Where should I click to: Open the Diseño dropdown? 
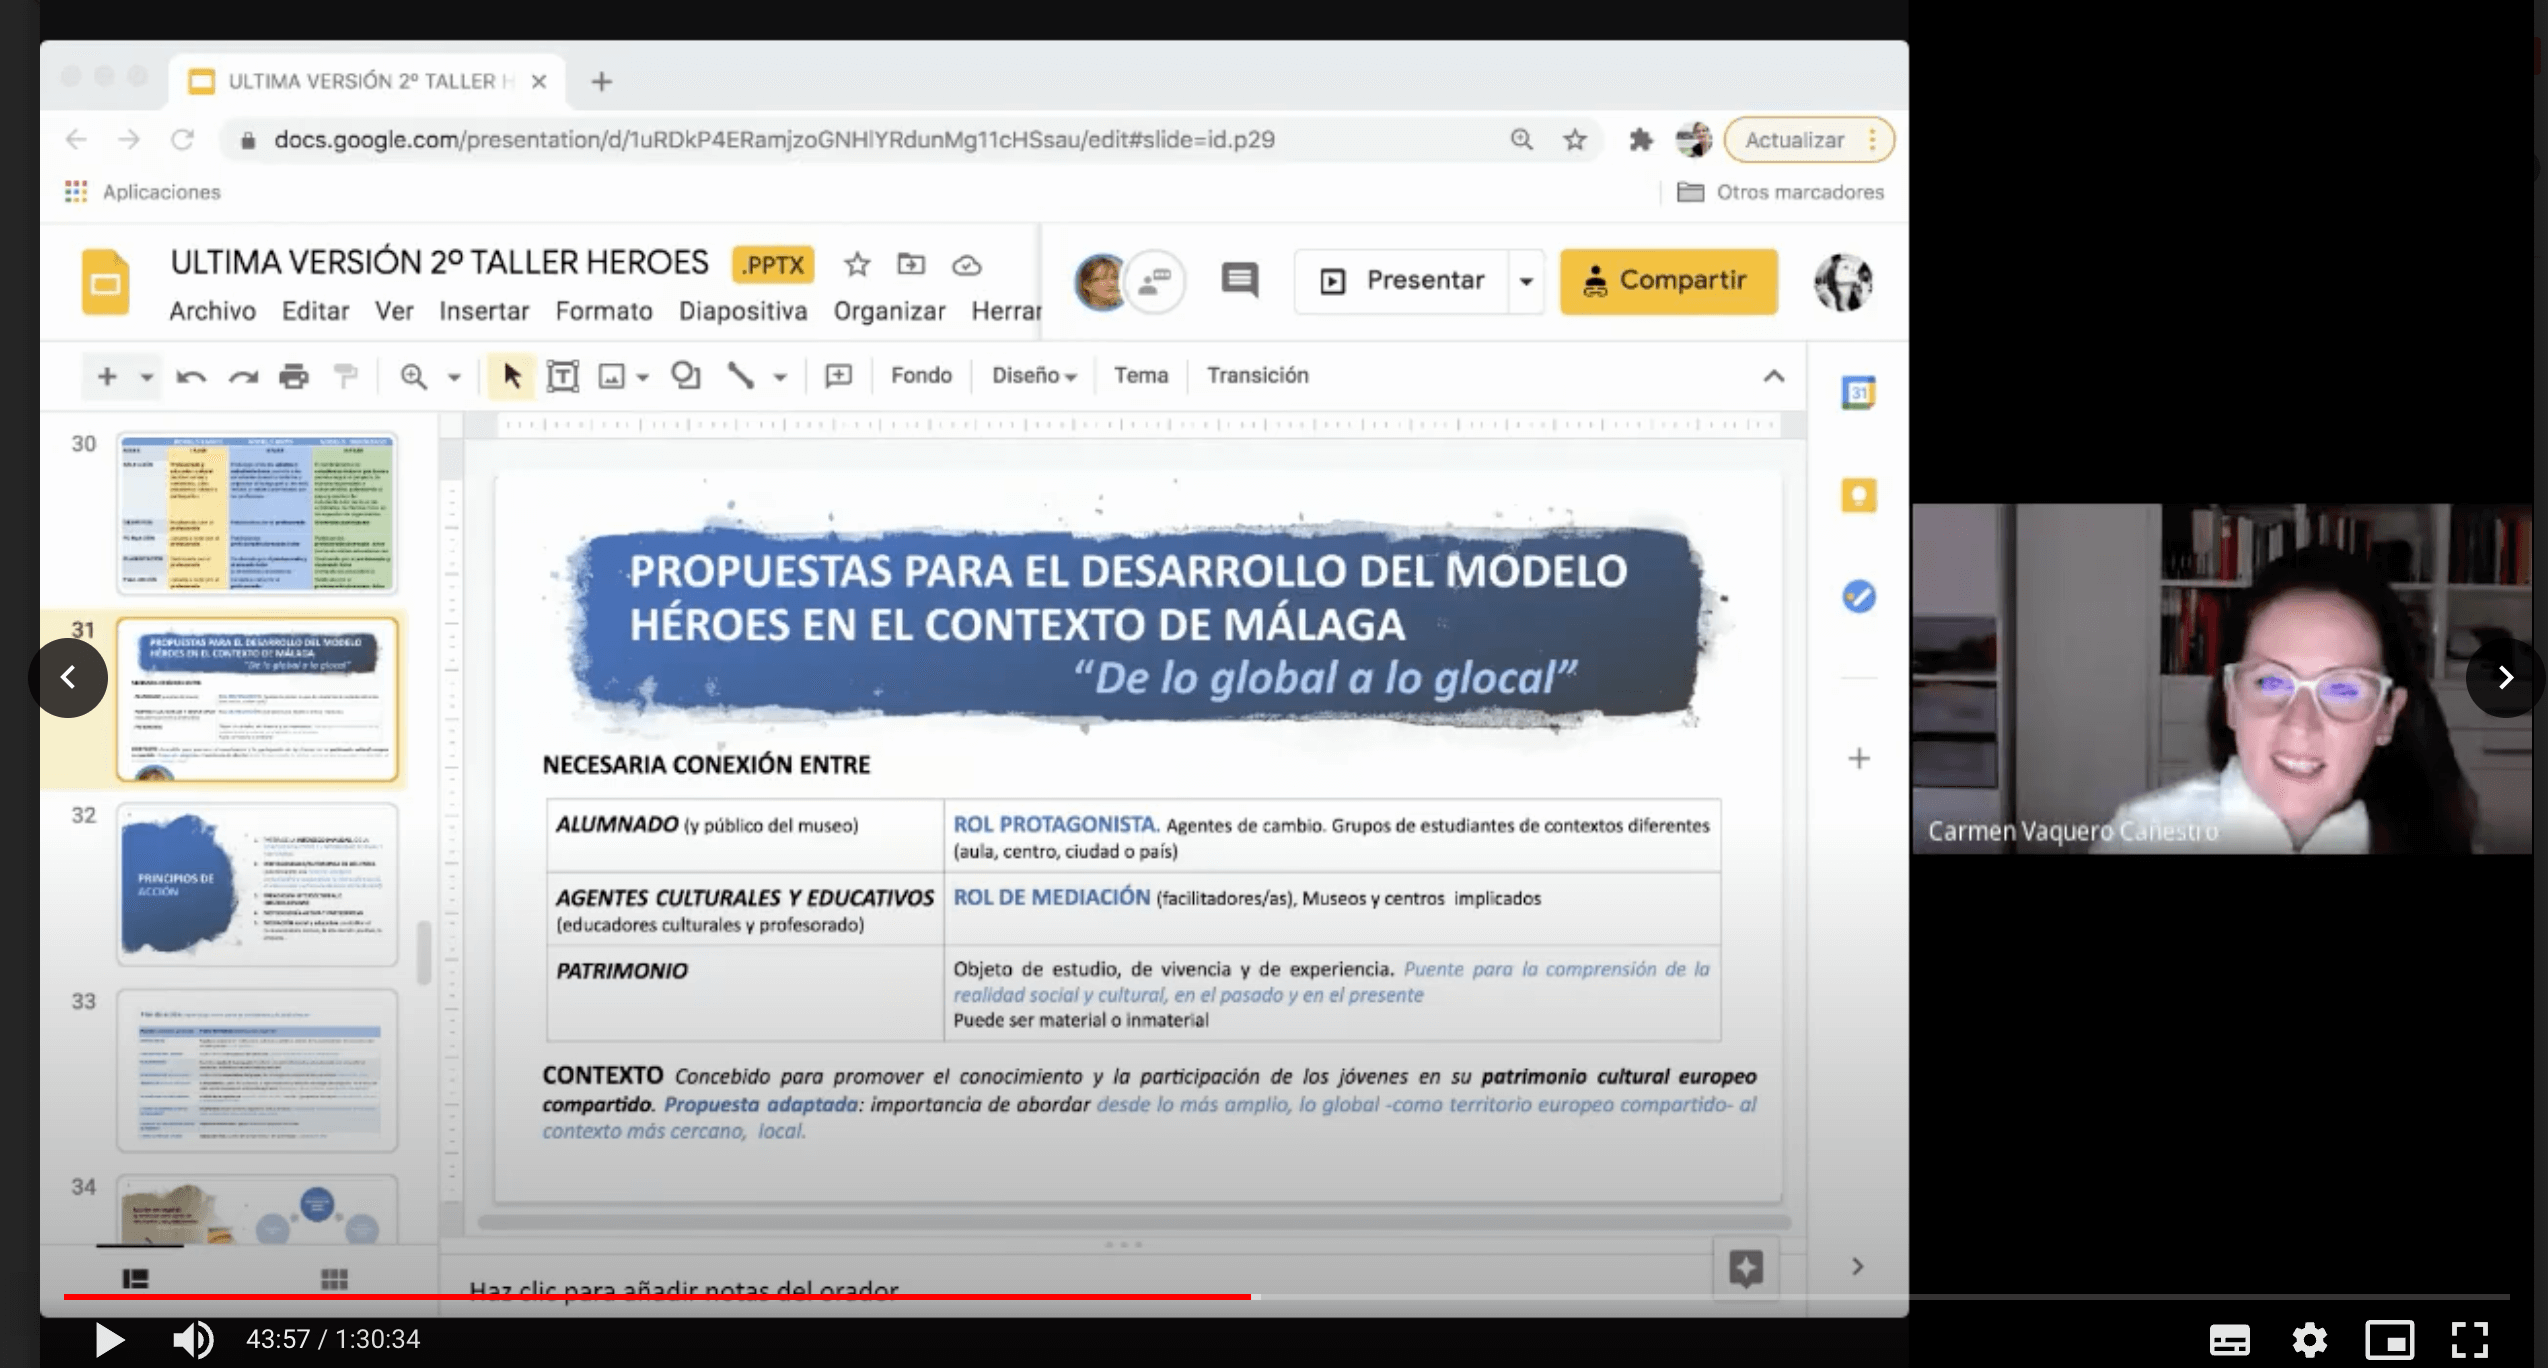[1033, 376]
